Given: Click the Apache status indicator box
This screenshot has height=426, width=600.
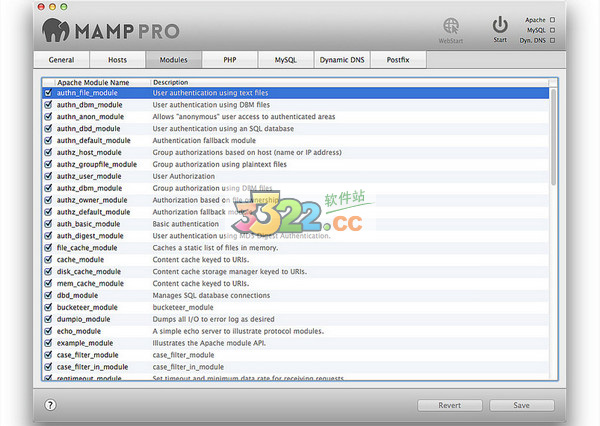Looking at the screenshot, I should (x=552, y=20).
